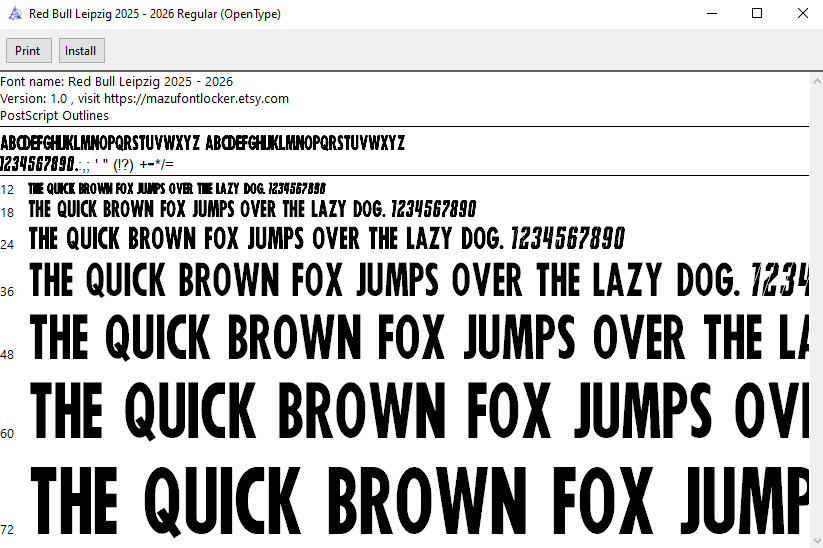Click the 36 point size label
The width and height of the screenshot is (823, 548).
7,291
